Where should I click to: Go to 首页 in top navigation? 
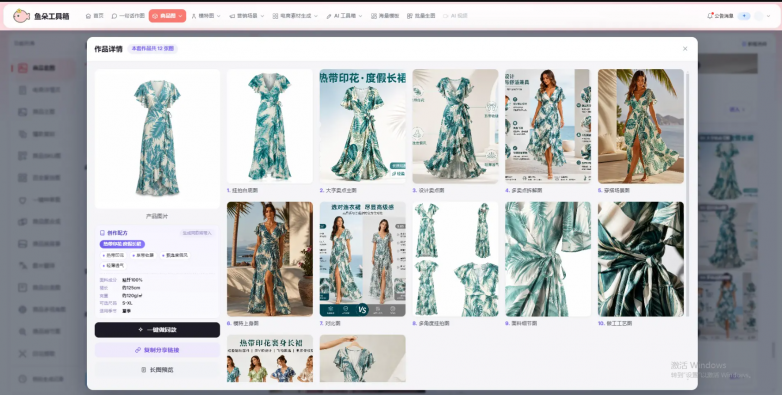[x=95, y=16]
